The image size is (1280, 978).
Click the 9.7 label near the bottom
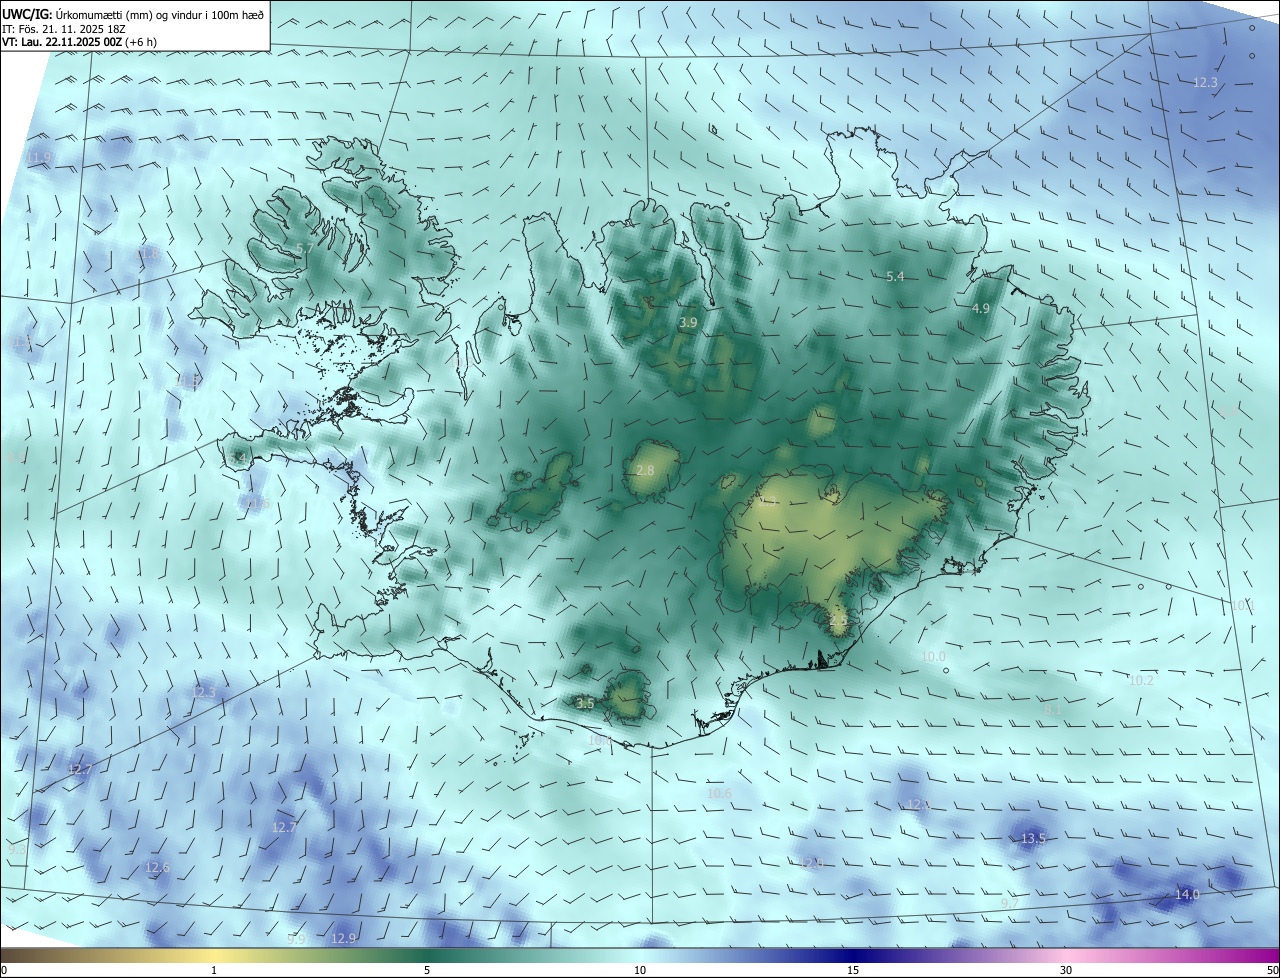click(x=1009, y=904)
